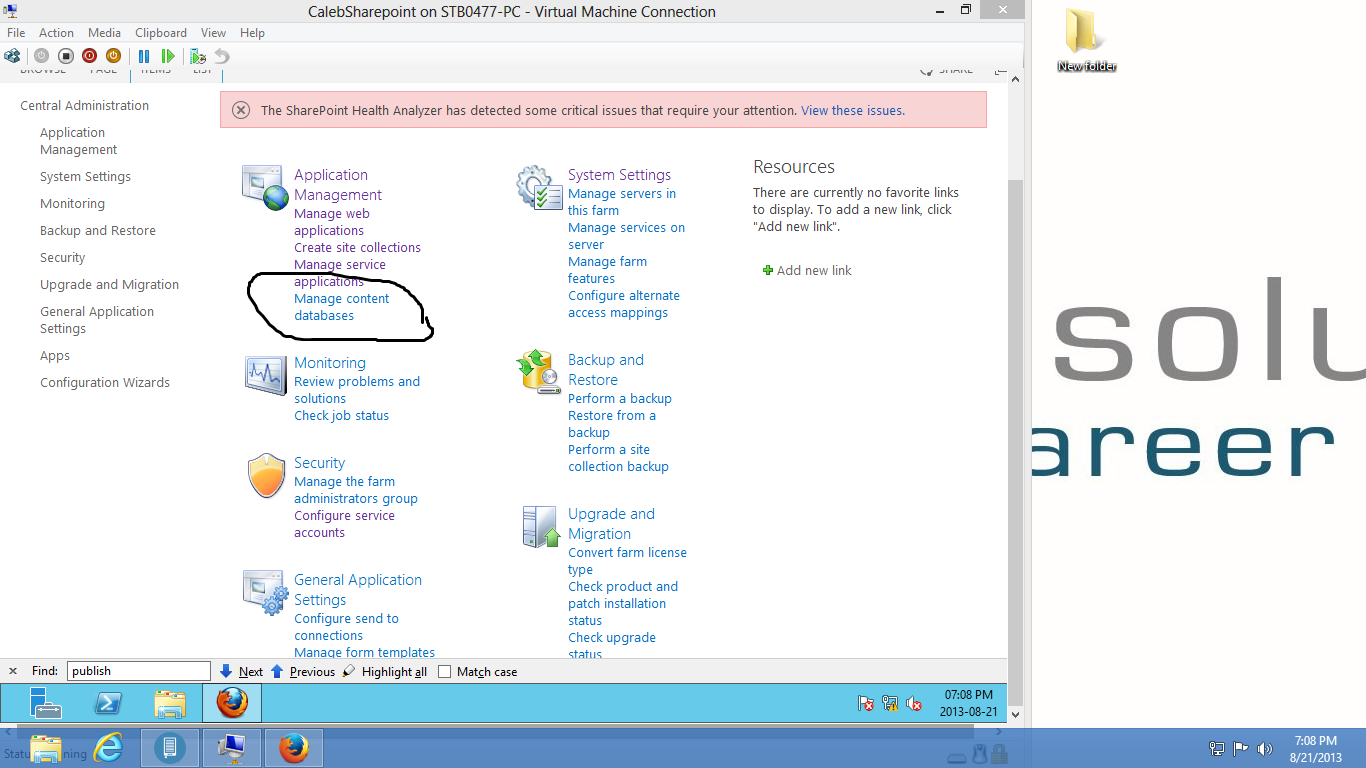Open Manage content databases link
Viewport: 1366px width, 768px height.
(x=342, y=307)
